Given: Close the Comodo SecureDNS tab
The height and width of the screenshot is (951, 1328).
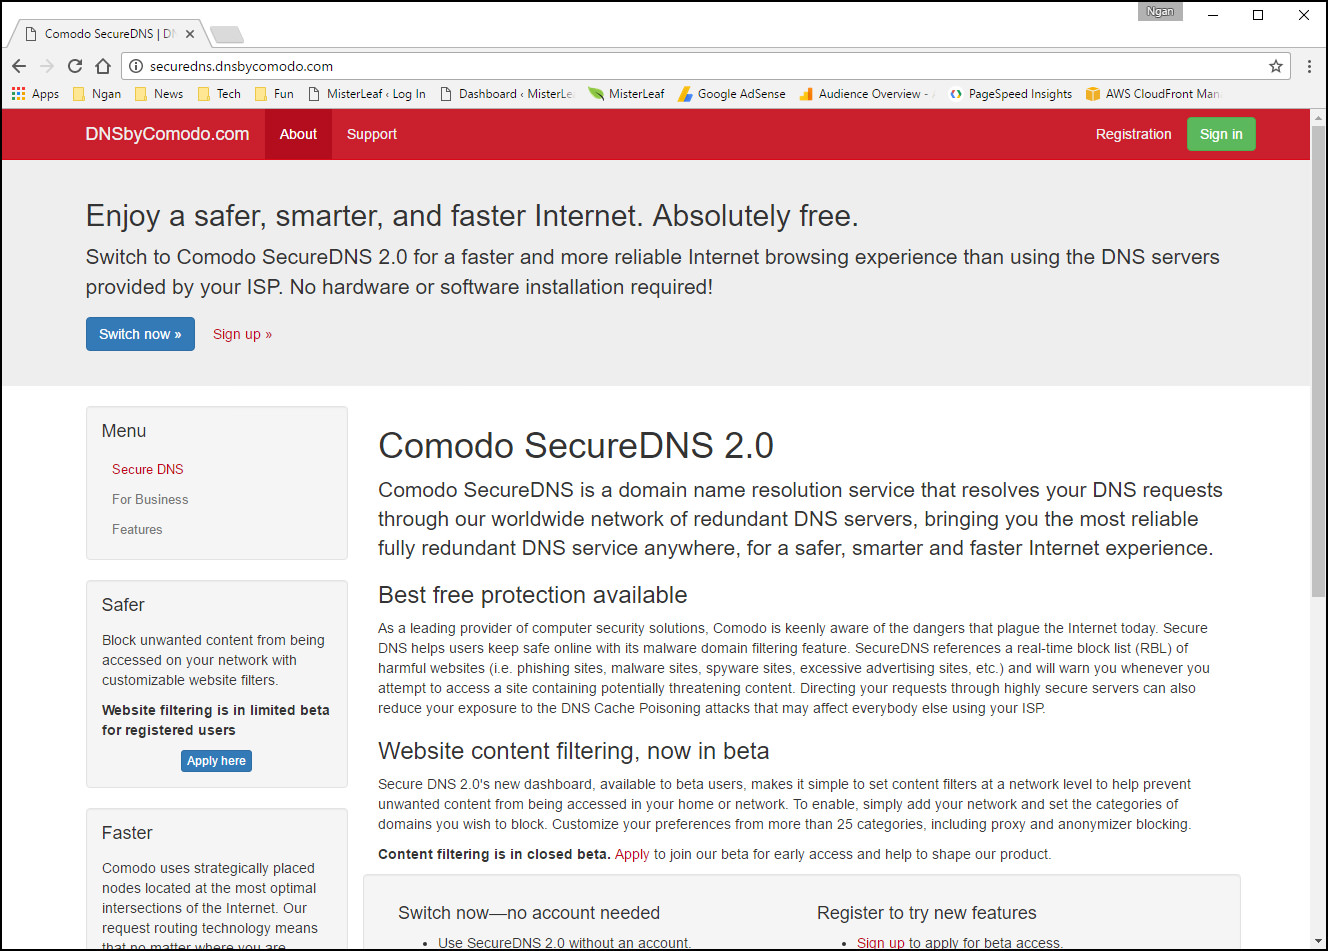Looking at the screenshot, I should 190,34.
